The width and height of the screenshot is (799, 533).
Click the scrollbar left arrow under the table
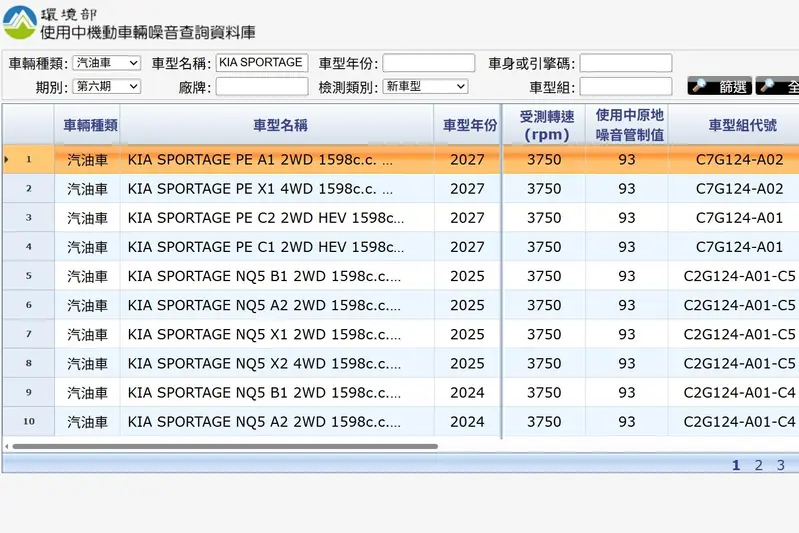pyautogui.click(x=7, y=446)
